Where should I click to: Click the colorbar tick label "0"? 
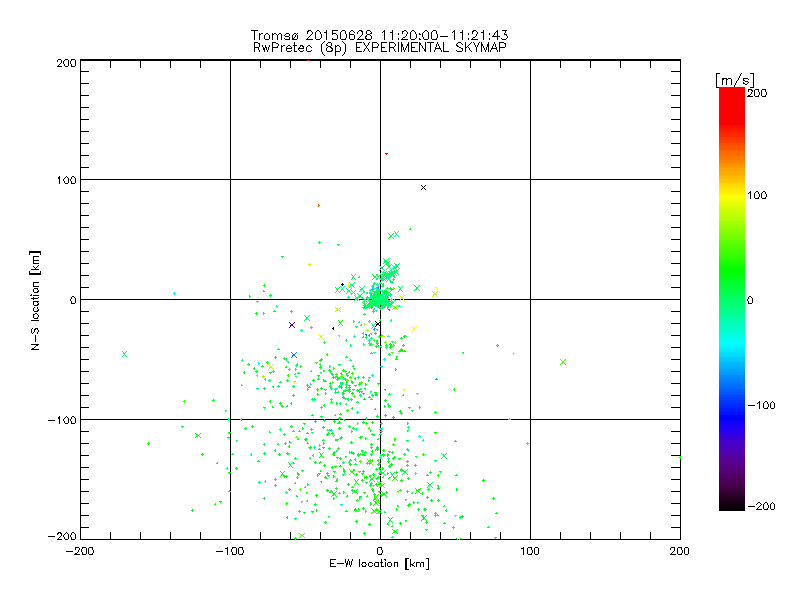[x=750, y=301]
